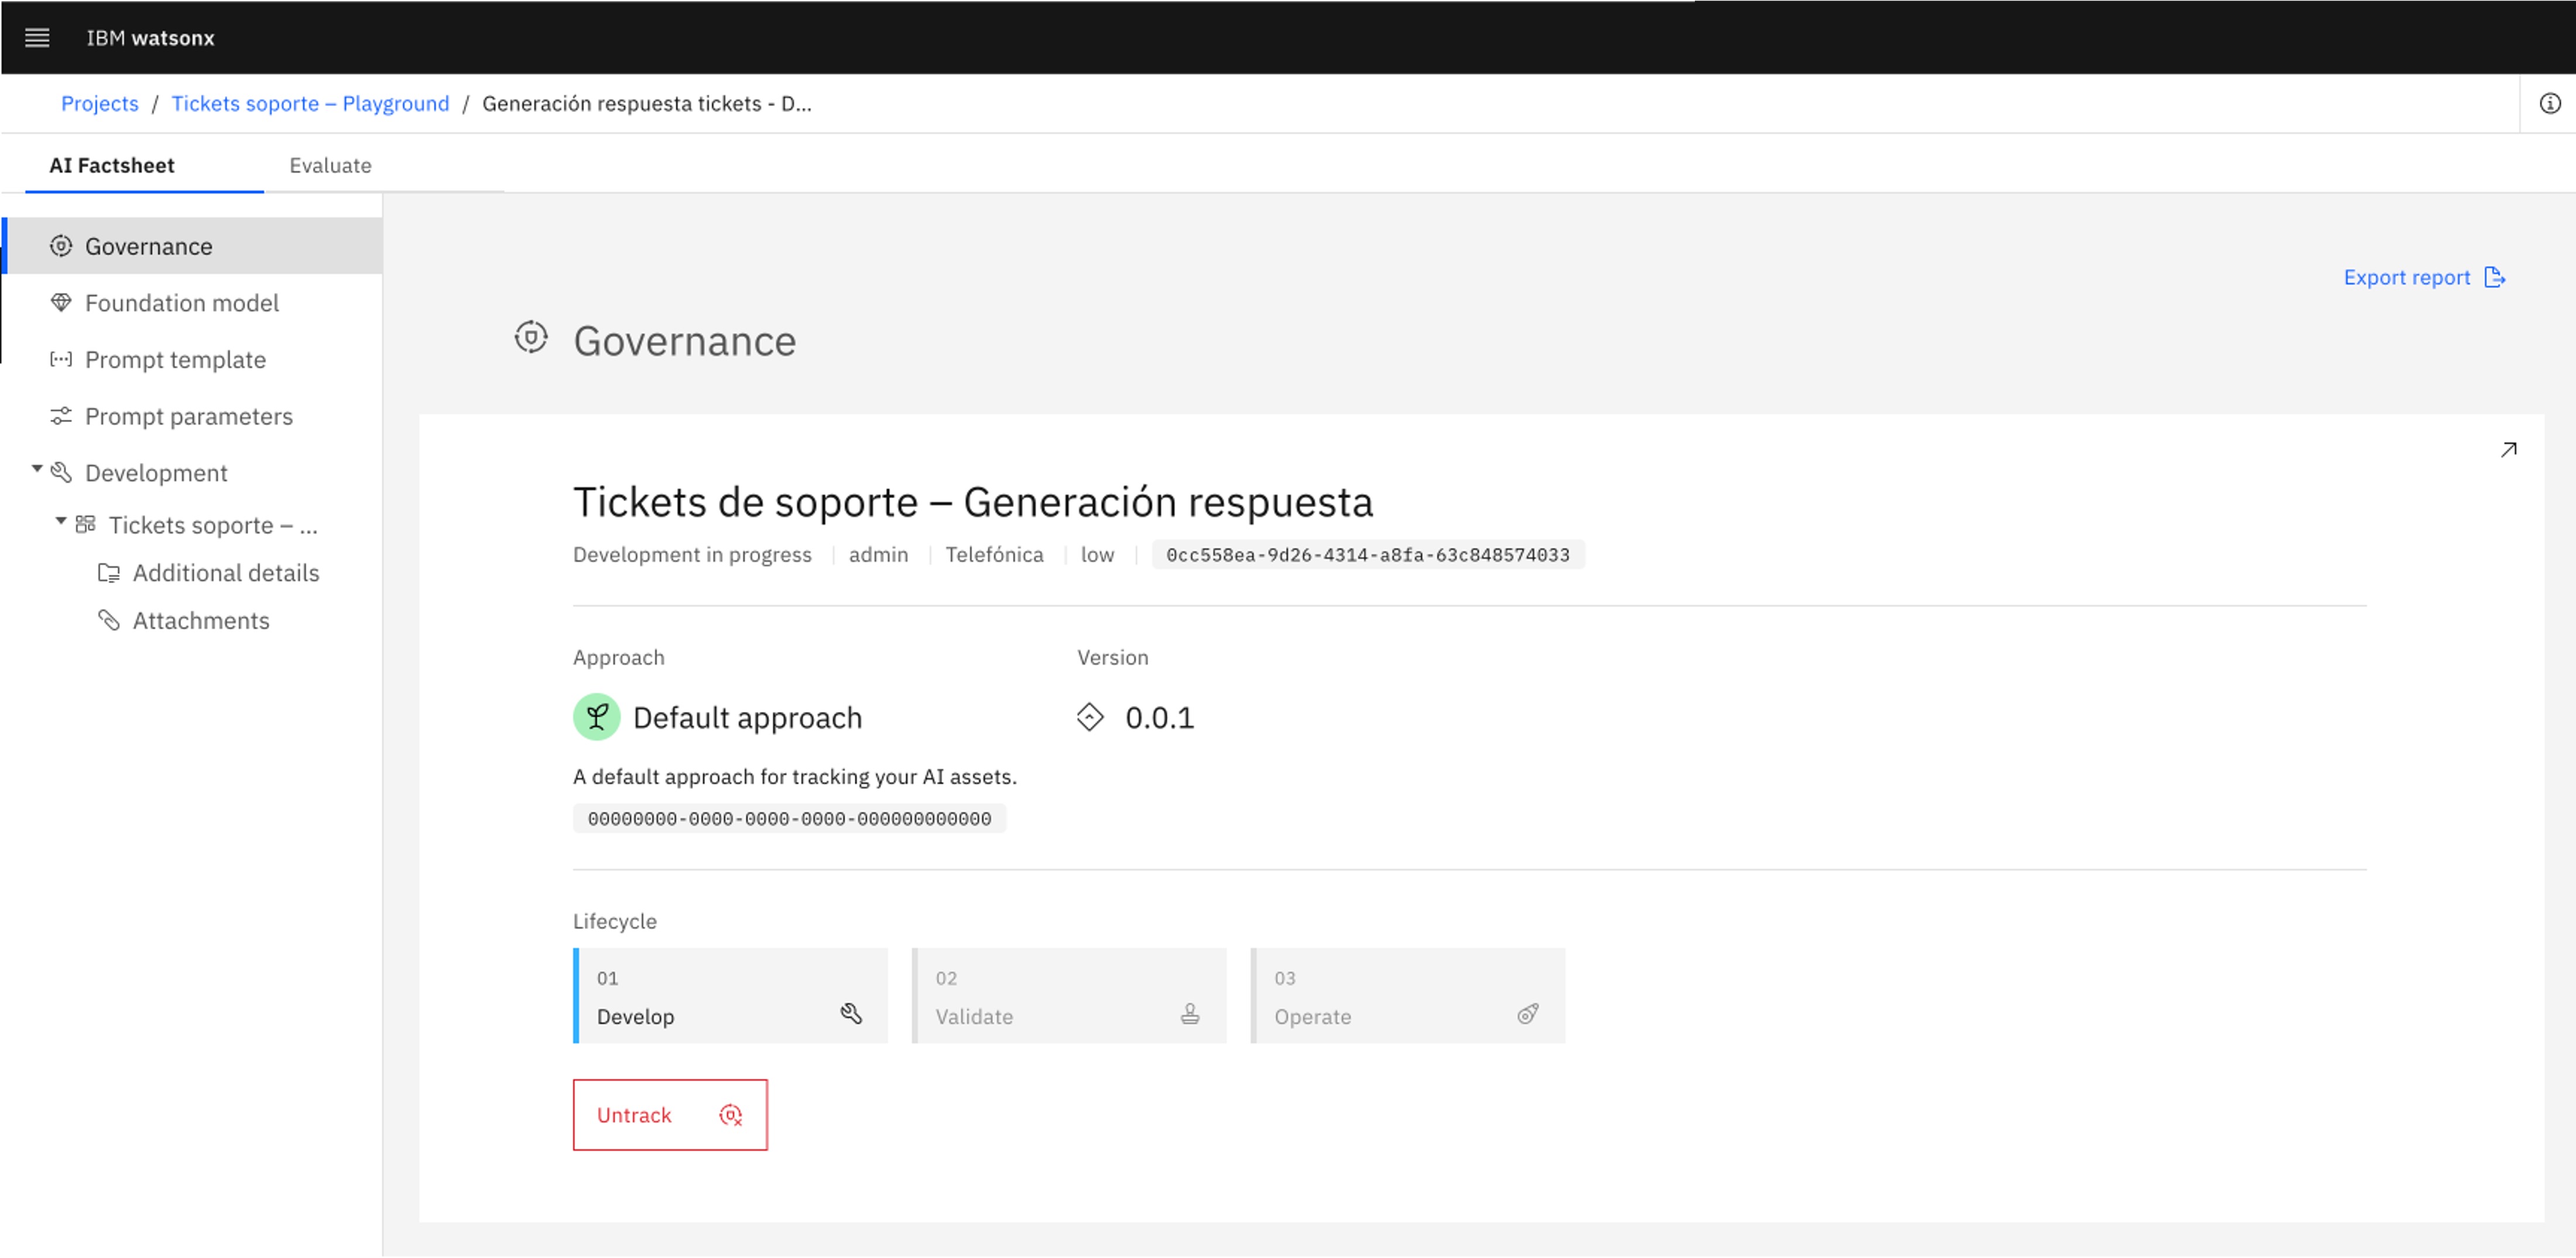Open Additional details item

coord(226,573)
